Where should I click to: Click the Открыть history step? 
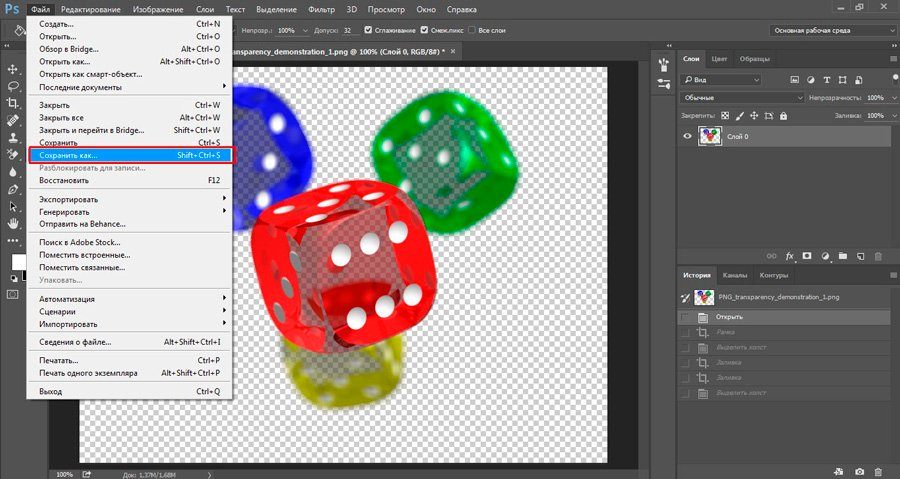(x=729, y=316)
